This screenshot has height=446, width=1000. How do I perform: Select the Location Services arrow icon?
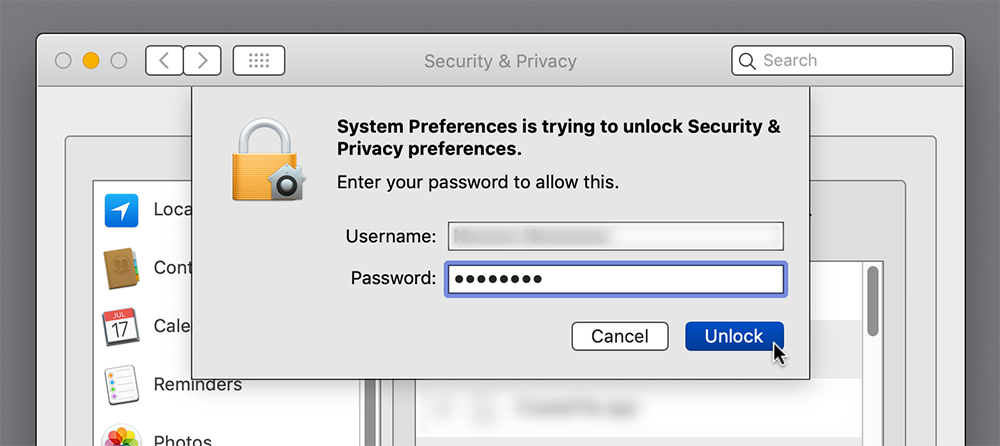(x=121, y=210)
